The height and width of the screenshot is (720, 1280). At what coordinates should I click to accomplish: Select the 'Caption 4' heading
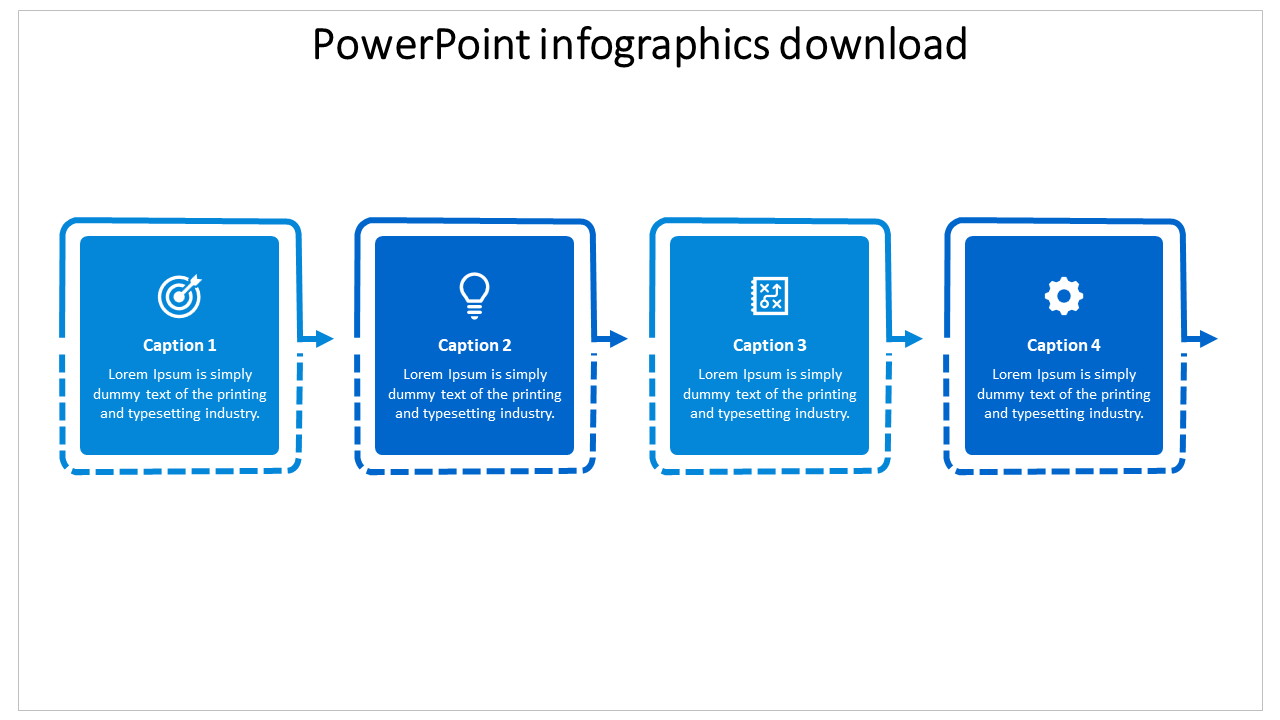coord(1064,345)
